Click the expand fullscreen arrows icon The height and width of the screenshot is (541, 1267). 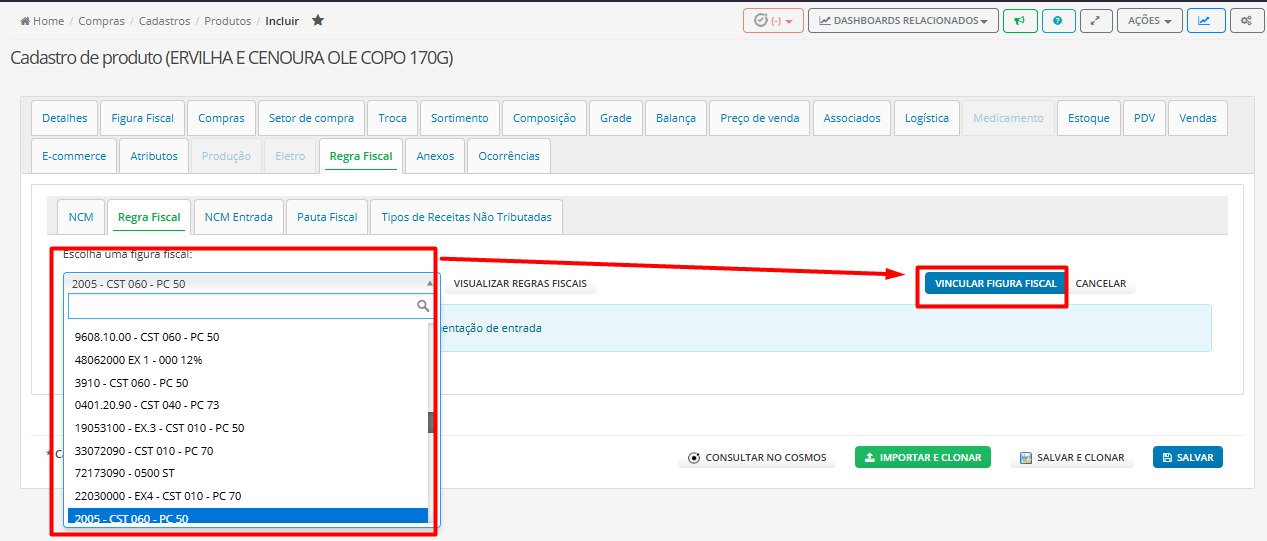click(1096, 21)
